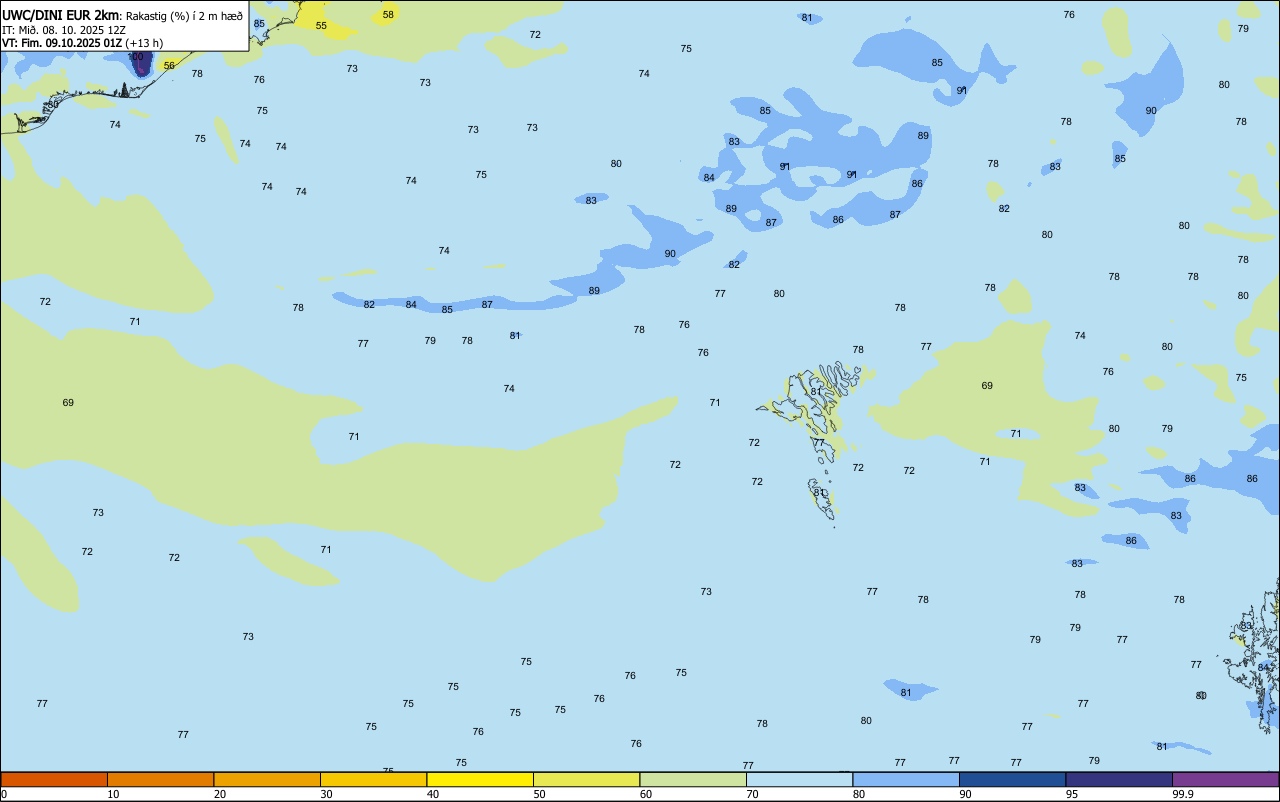Click the (+13 h) forecast offset text
The image size is (1280, 802).
pos(144,43)
